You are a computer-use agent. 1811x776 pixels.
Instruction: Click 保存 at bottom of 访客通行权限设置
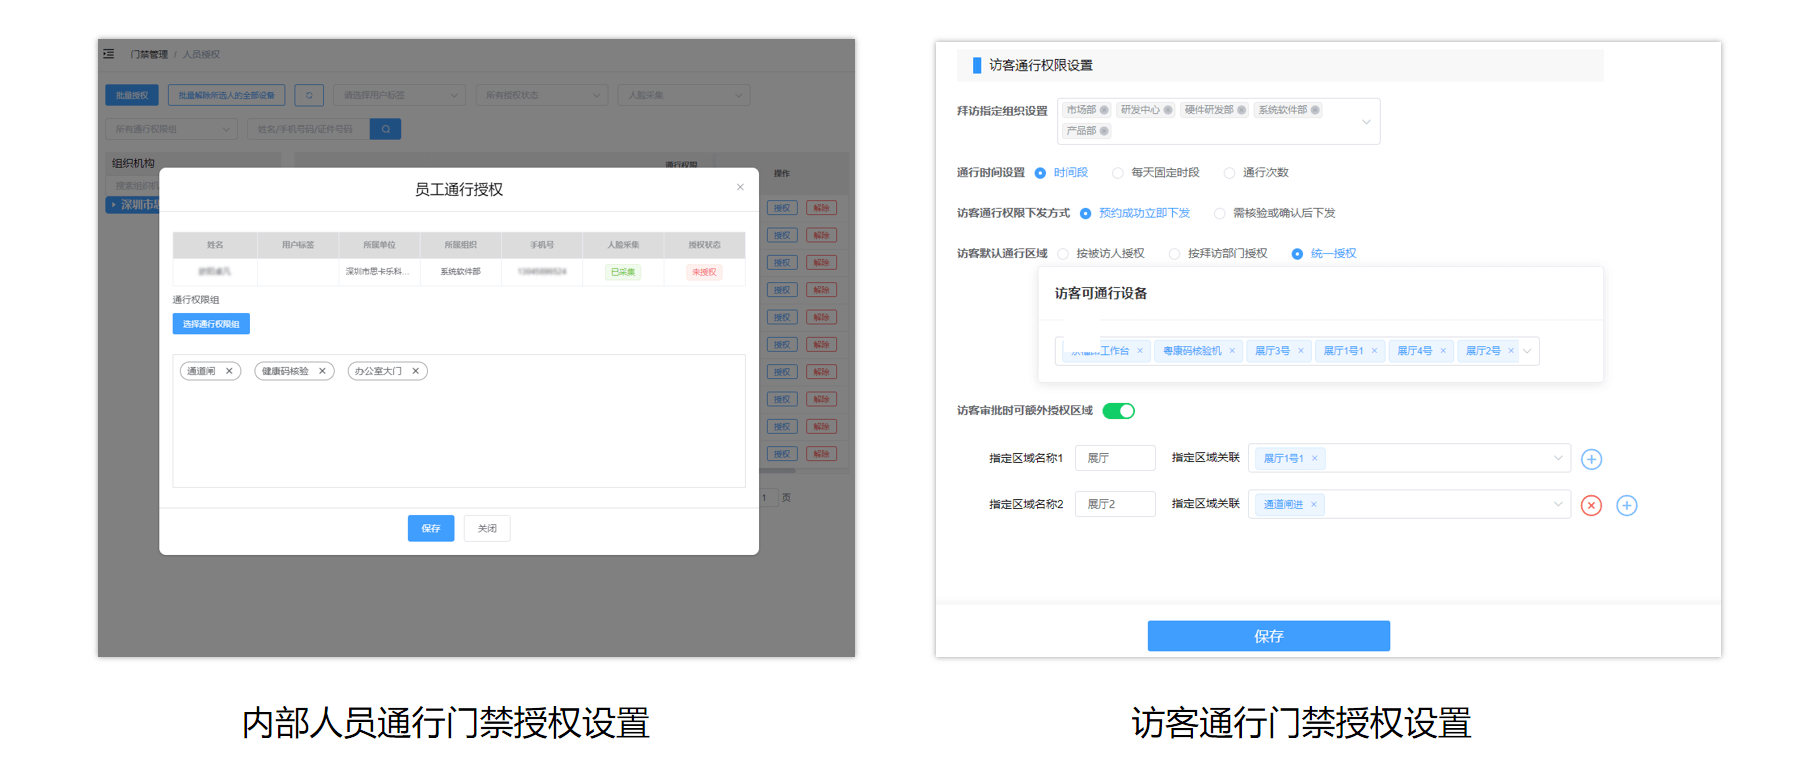click(1268, 636)
